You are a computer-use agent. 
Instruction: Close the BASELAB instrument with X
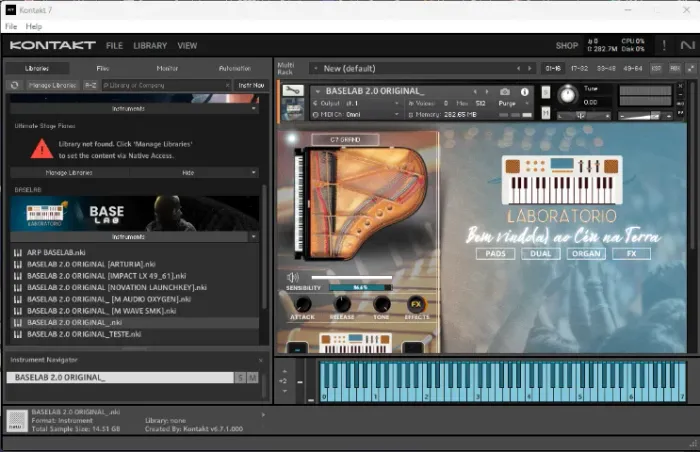click(680, 85)
